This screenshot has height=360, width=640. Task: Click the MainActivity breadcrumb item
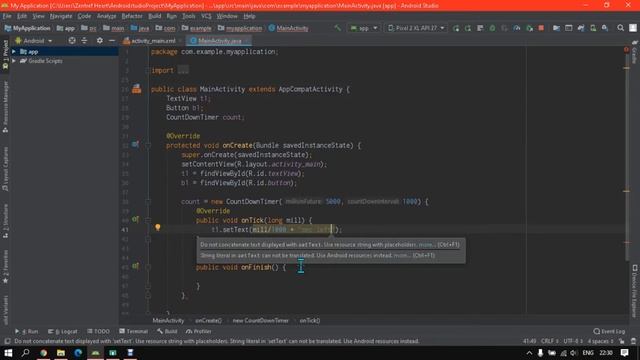coord(289,28)
